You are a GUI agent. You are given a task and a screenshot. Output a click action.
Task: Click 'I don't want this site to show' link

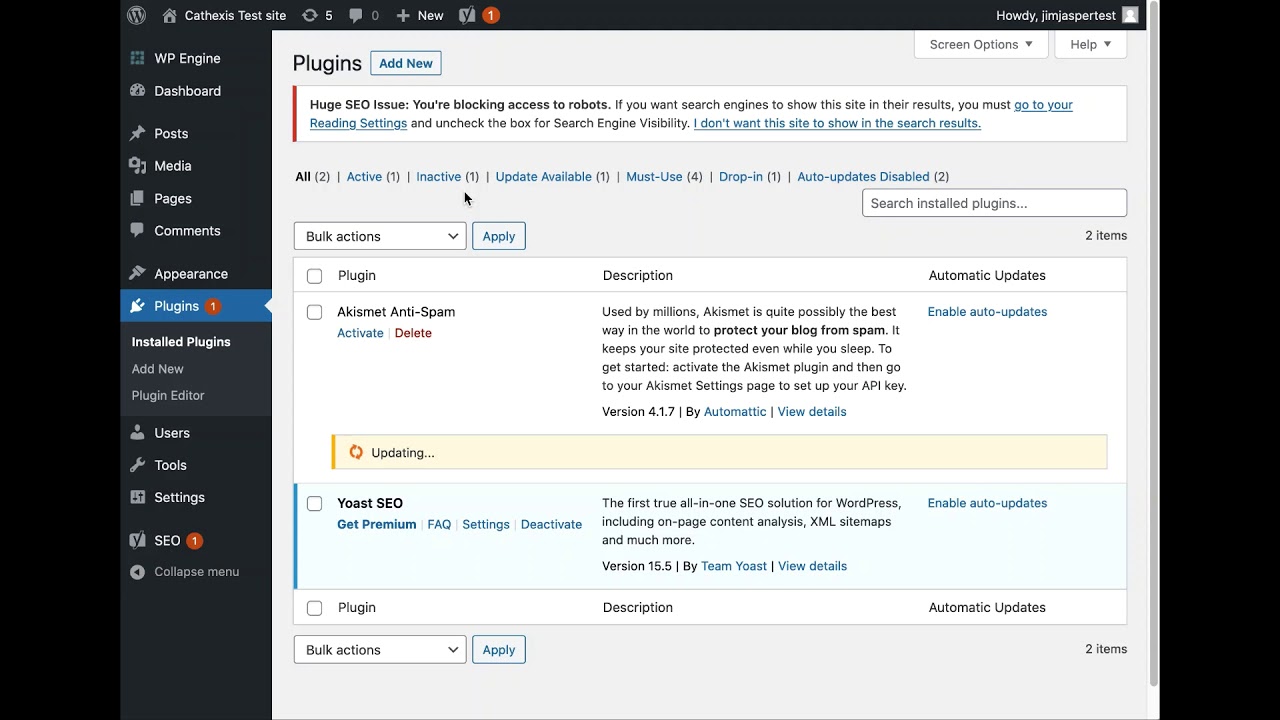point(837,123)
